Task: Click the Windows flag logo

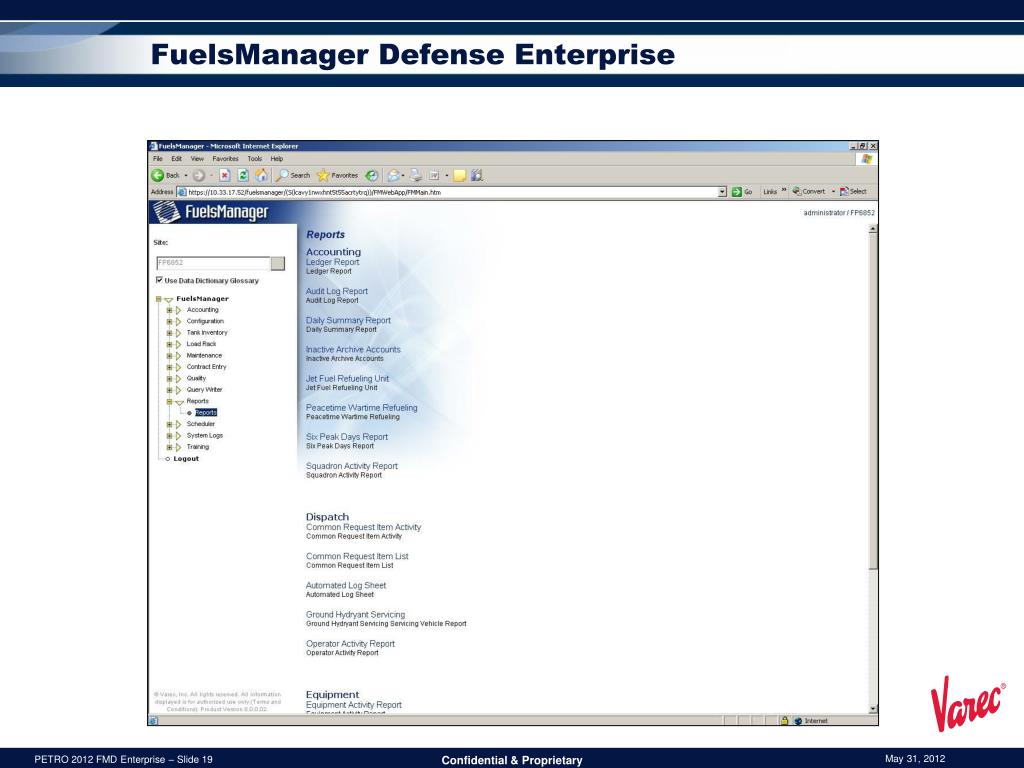Action: tap(867, 159)
